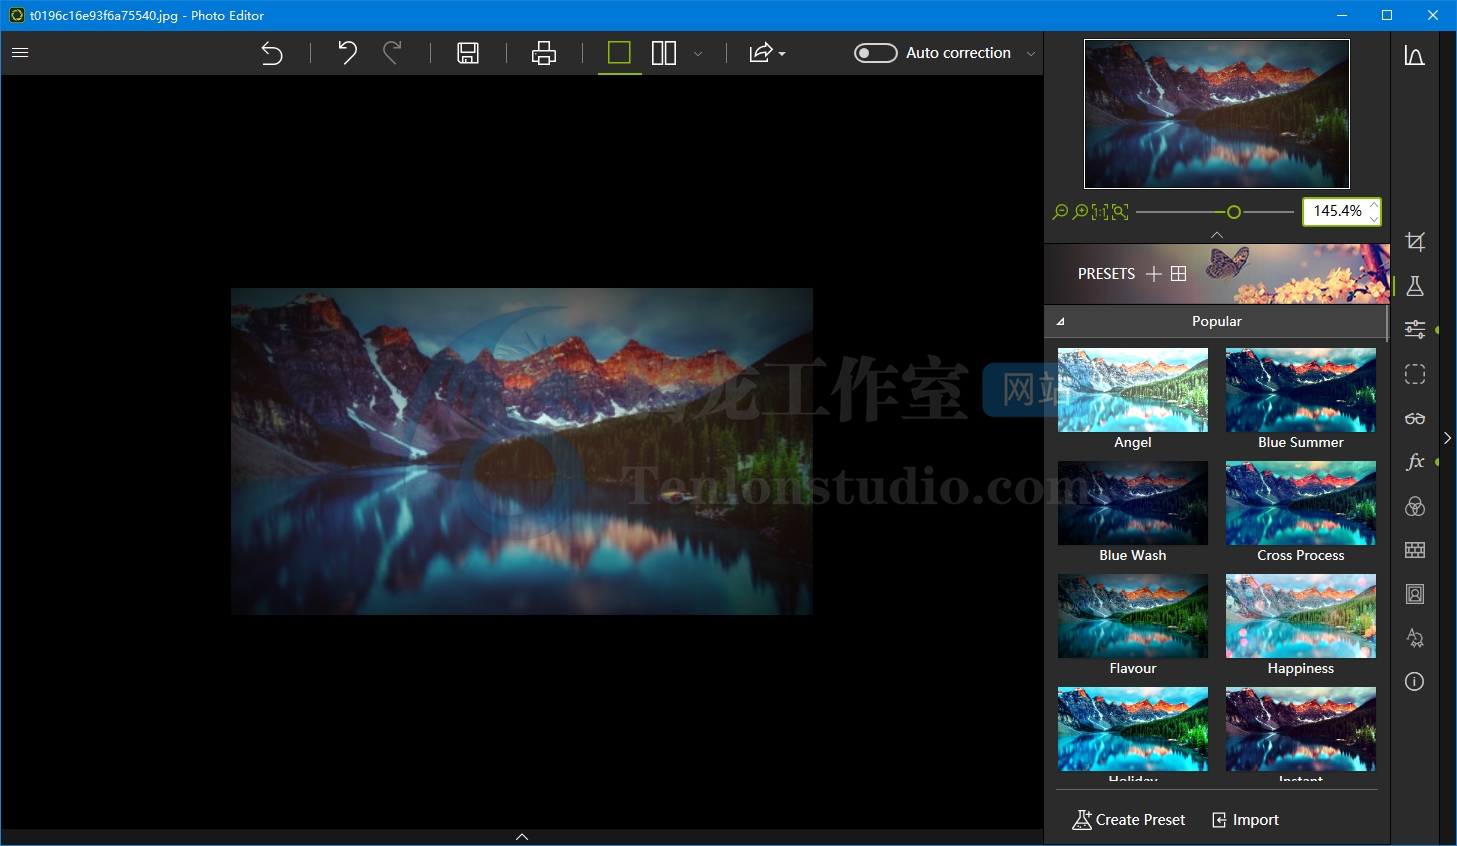
Task: Collapse the navigator panel with up chevron
Action: (1217, 235)
